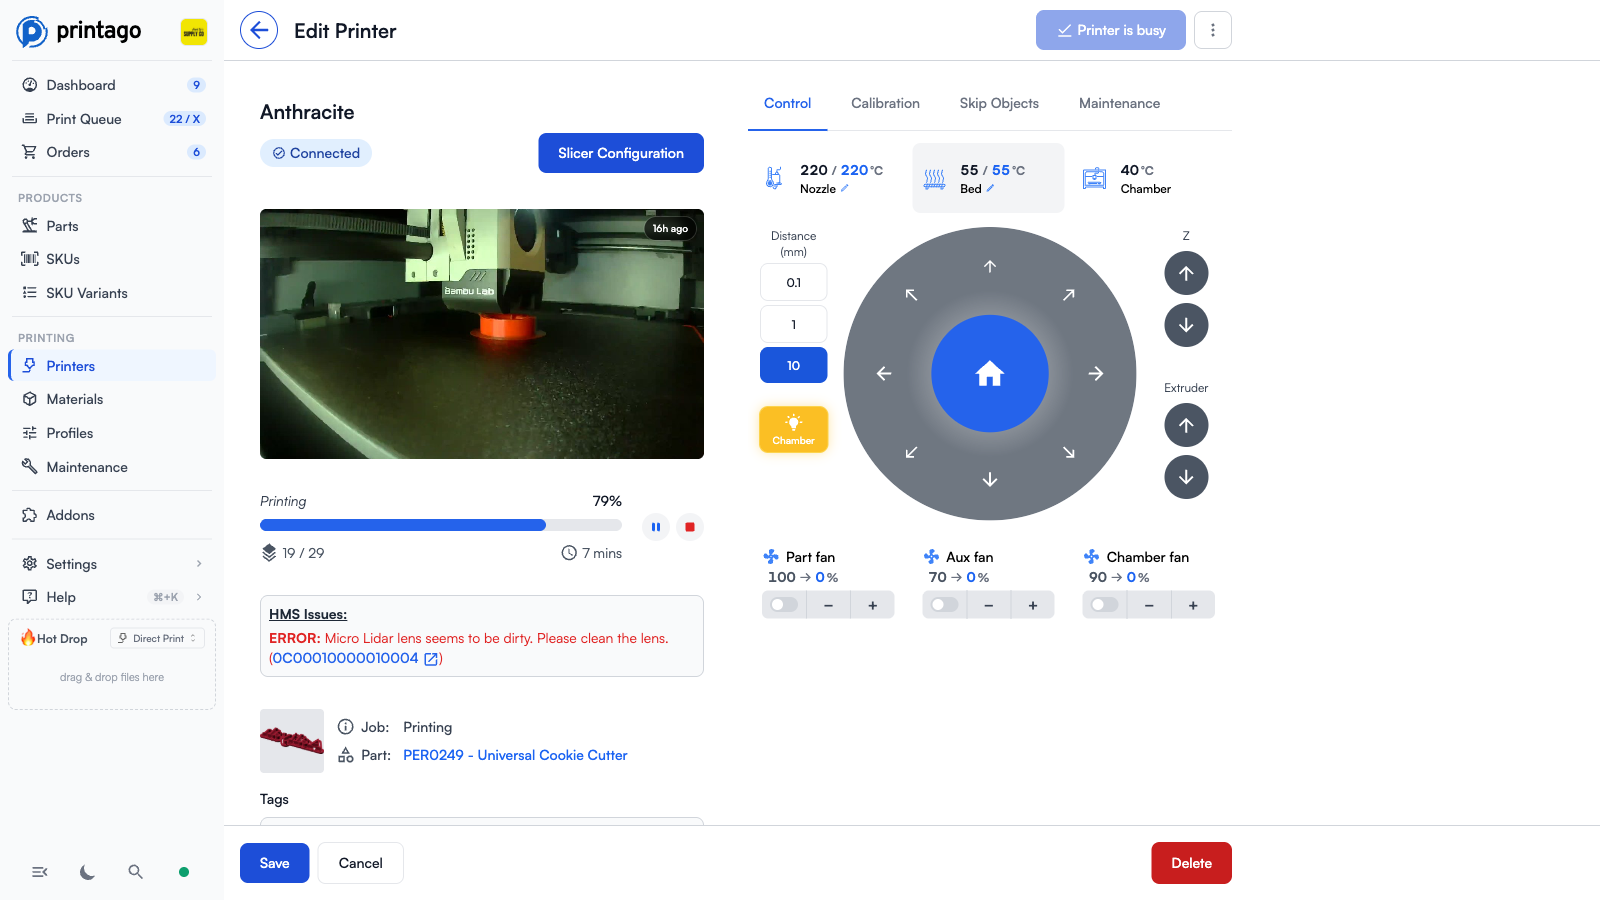Screen dimensions: 1600x900
Task: Go to Dashboard in the sidebar
Action: tap(112, 85)
